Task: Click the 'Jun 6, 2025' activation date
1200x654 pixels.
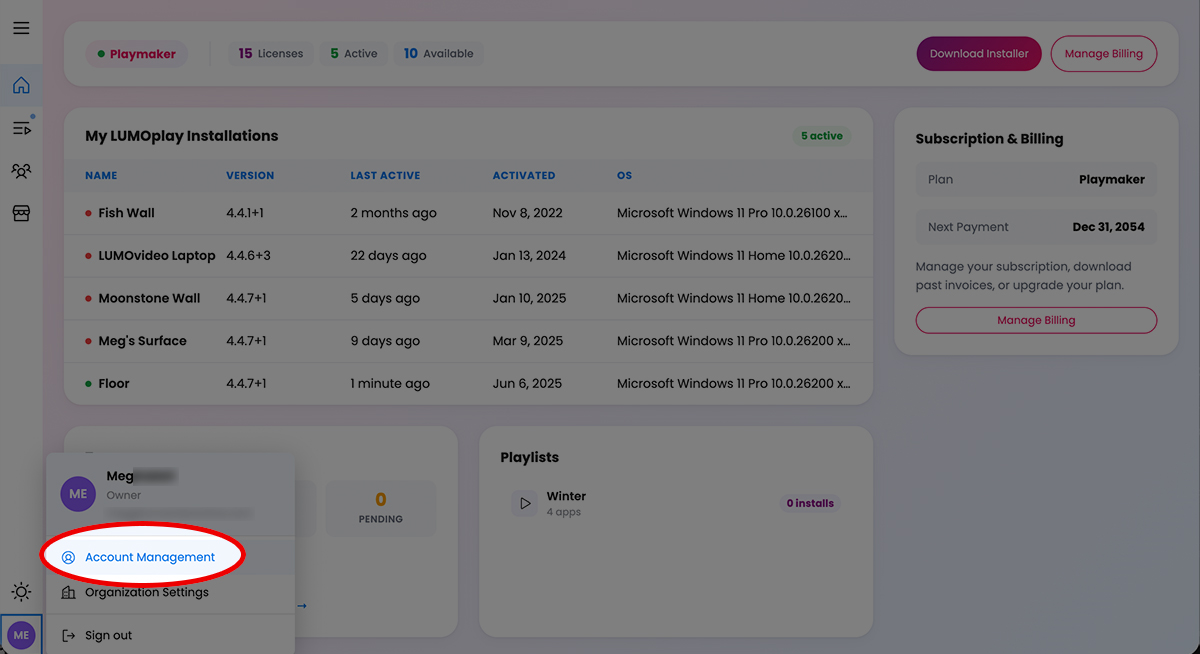Action: [527, 384]
